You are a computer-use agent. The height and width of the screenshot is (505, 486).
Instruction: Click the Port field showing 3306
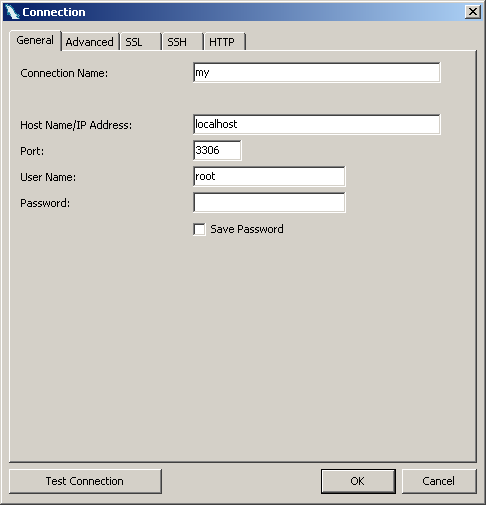click(217, 150)
